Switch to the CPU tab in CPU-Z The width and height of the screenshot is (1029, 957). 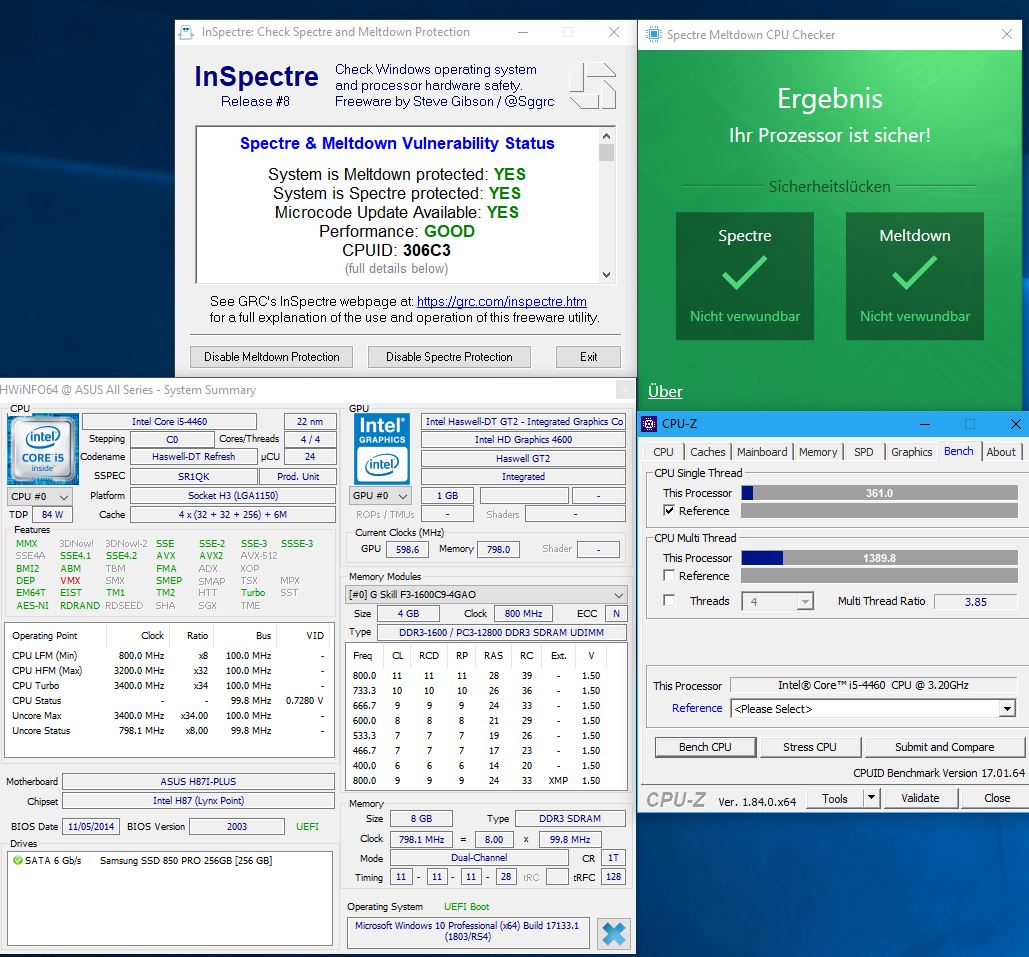(x=663, y=452)
